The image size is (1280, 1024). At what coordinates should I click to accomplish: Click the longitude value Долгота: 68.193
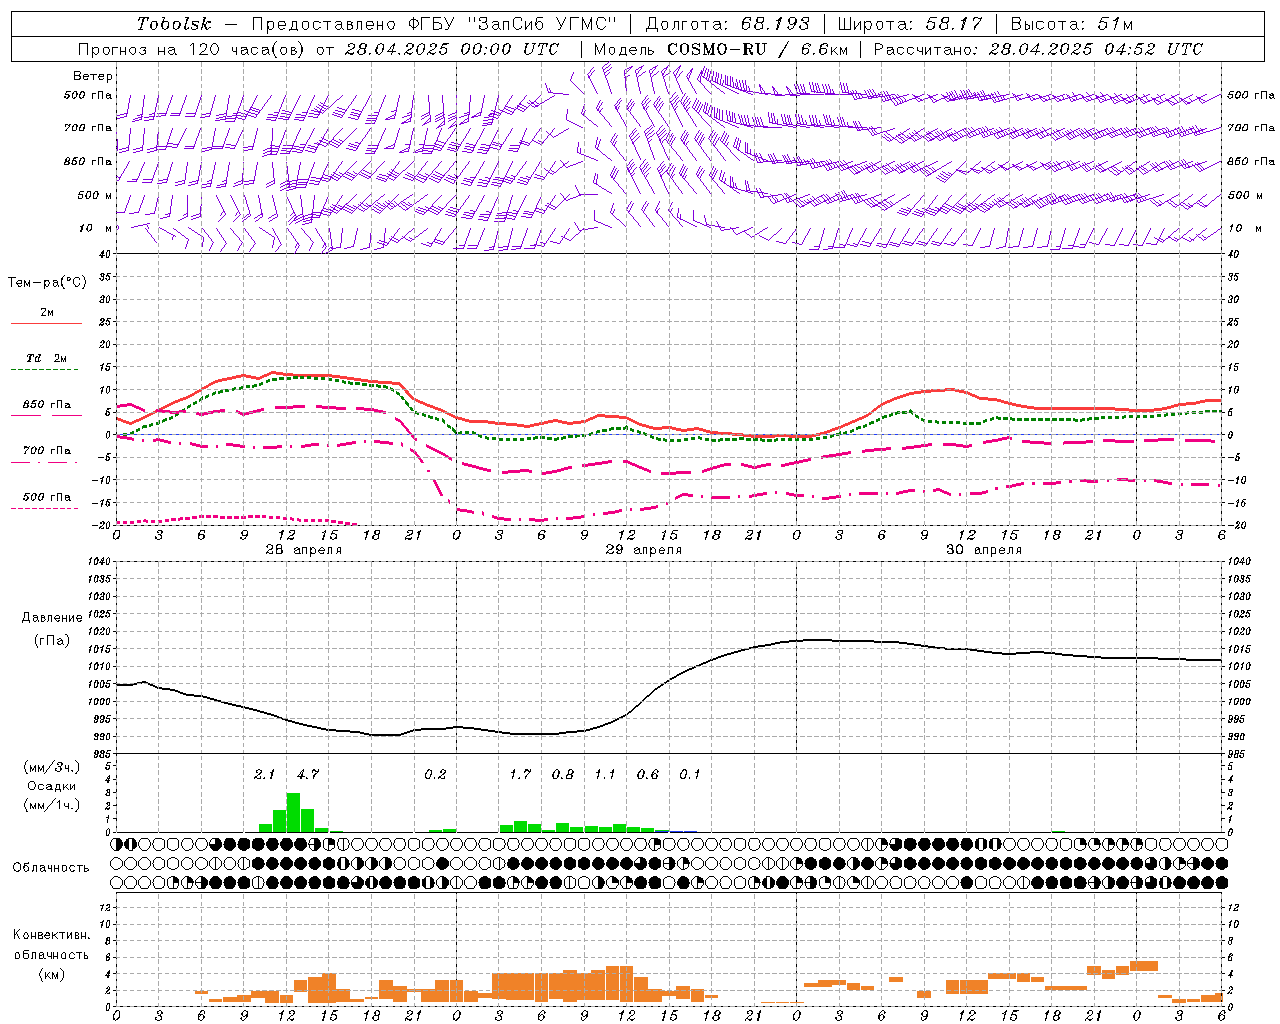728,24
